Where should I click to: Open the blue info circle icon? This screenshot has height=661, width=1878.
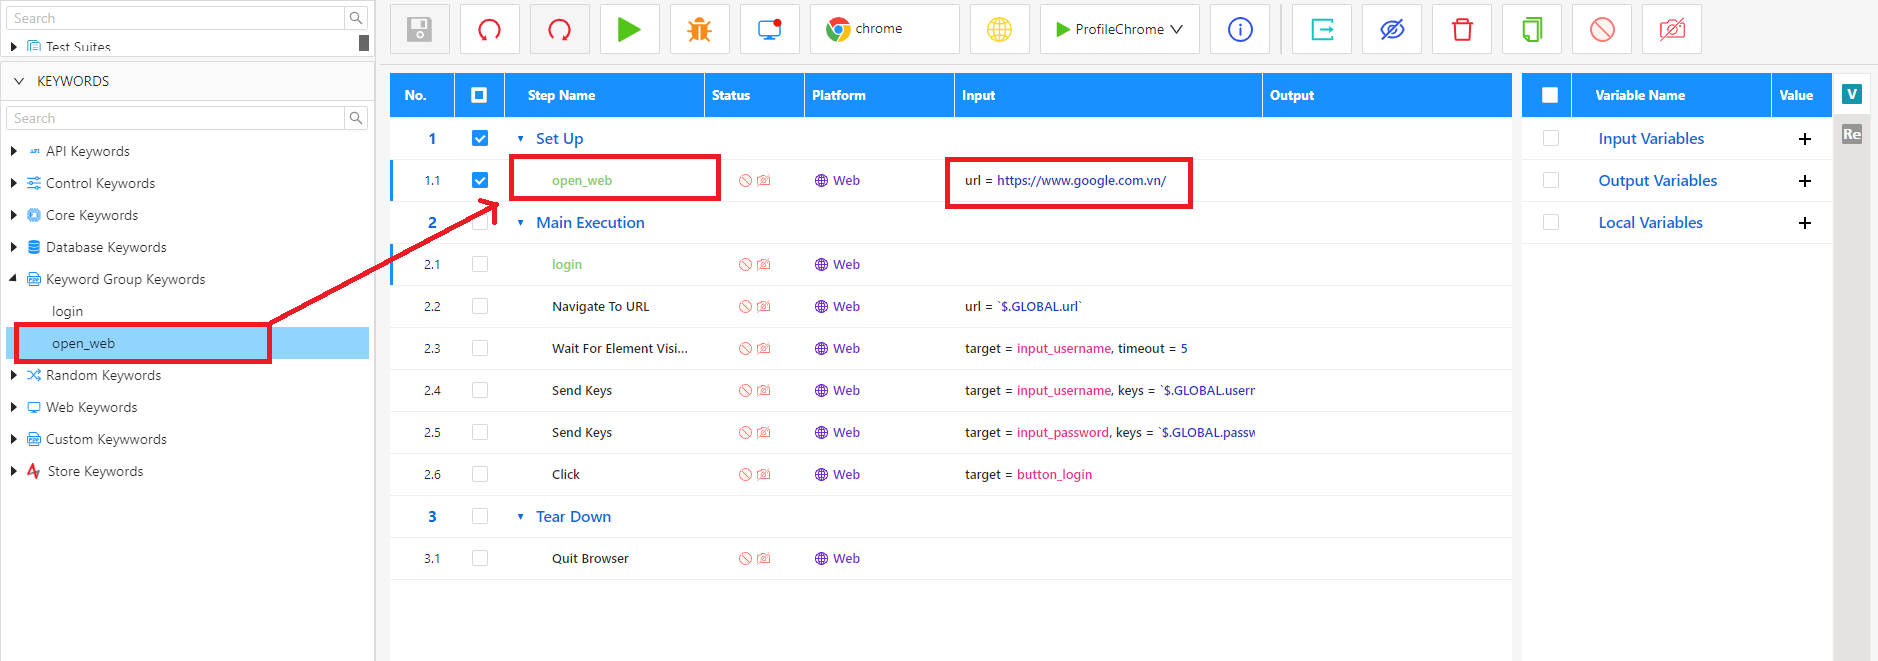1240,29
